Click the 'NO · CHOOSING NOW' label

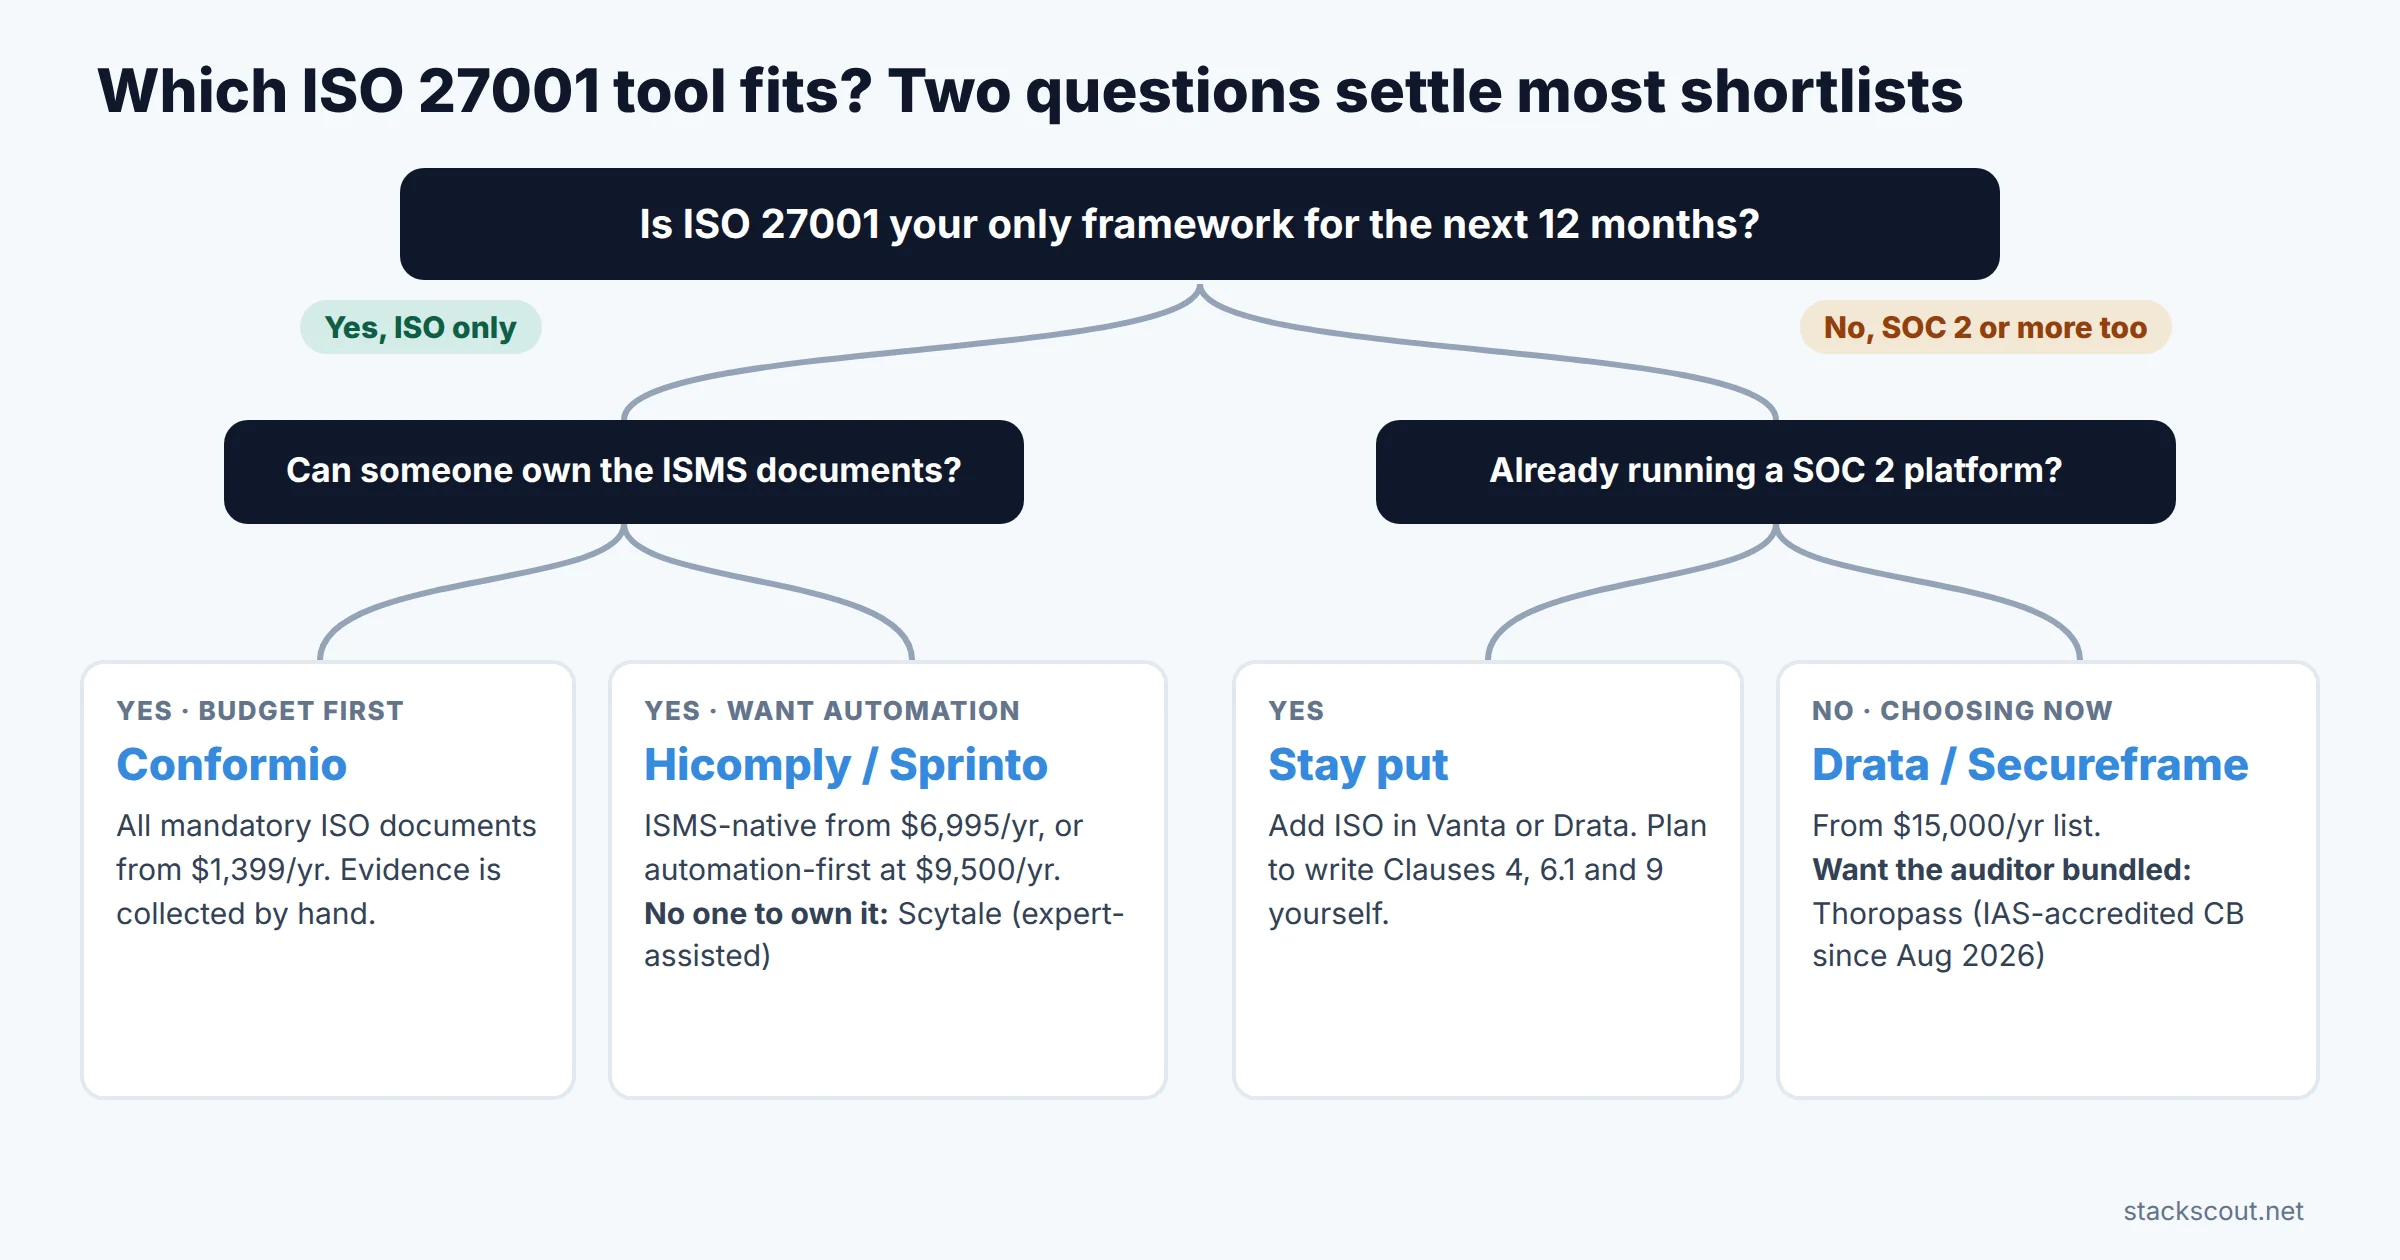click(1962, 711)
